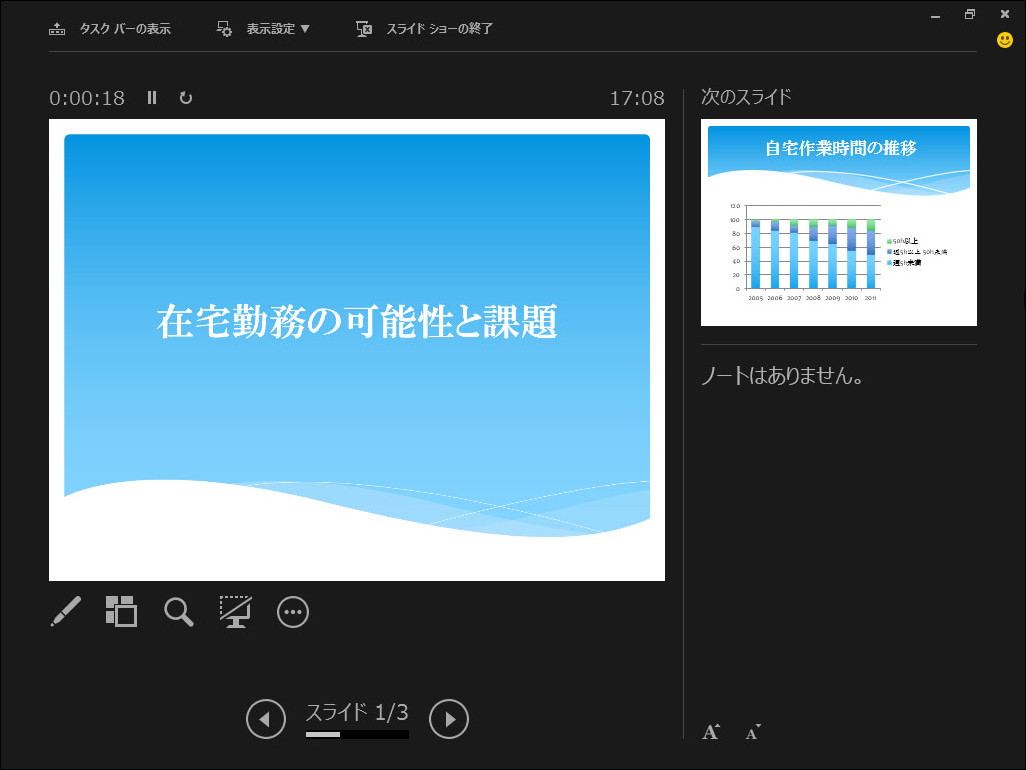Click the slide progress bar
The image size is (1026, 770).
pos(357,734)
